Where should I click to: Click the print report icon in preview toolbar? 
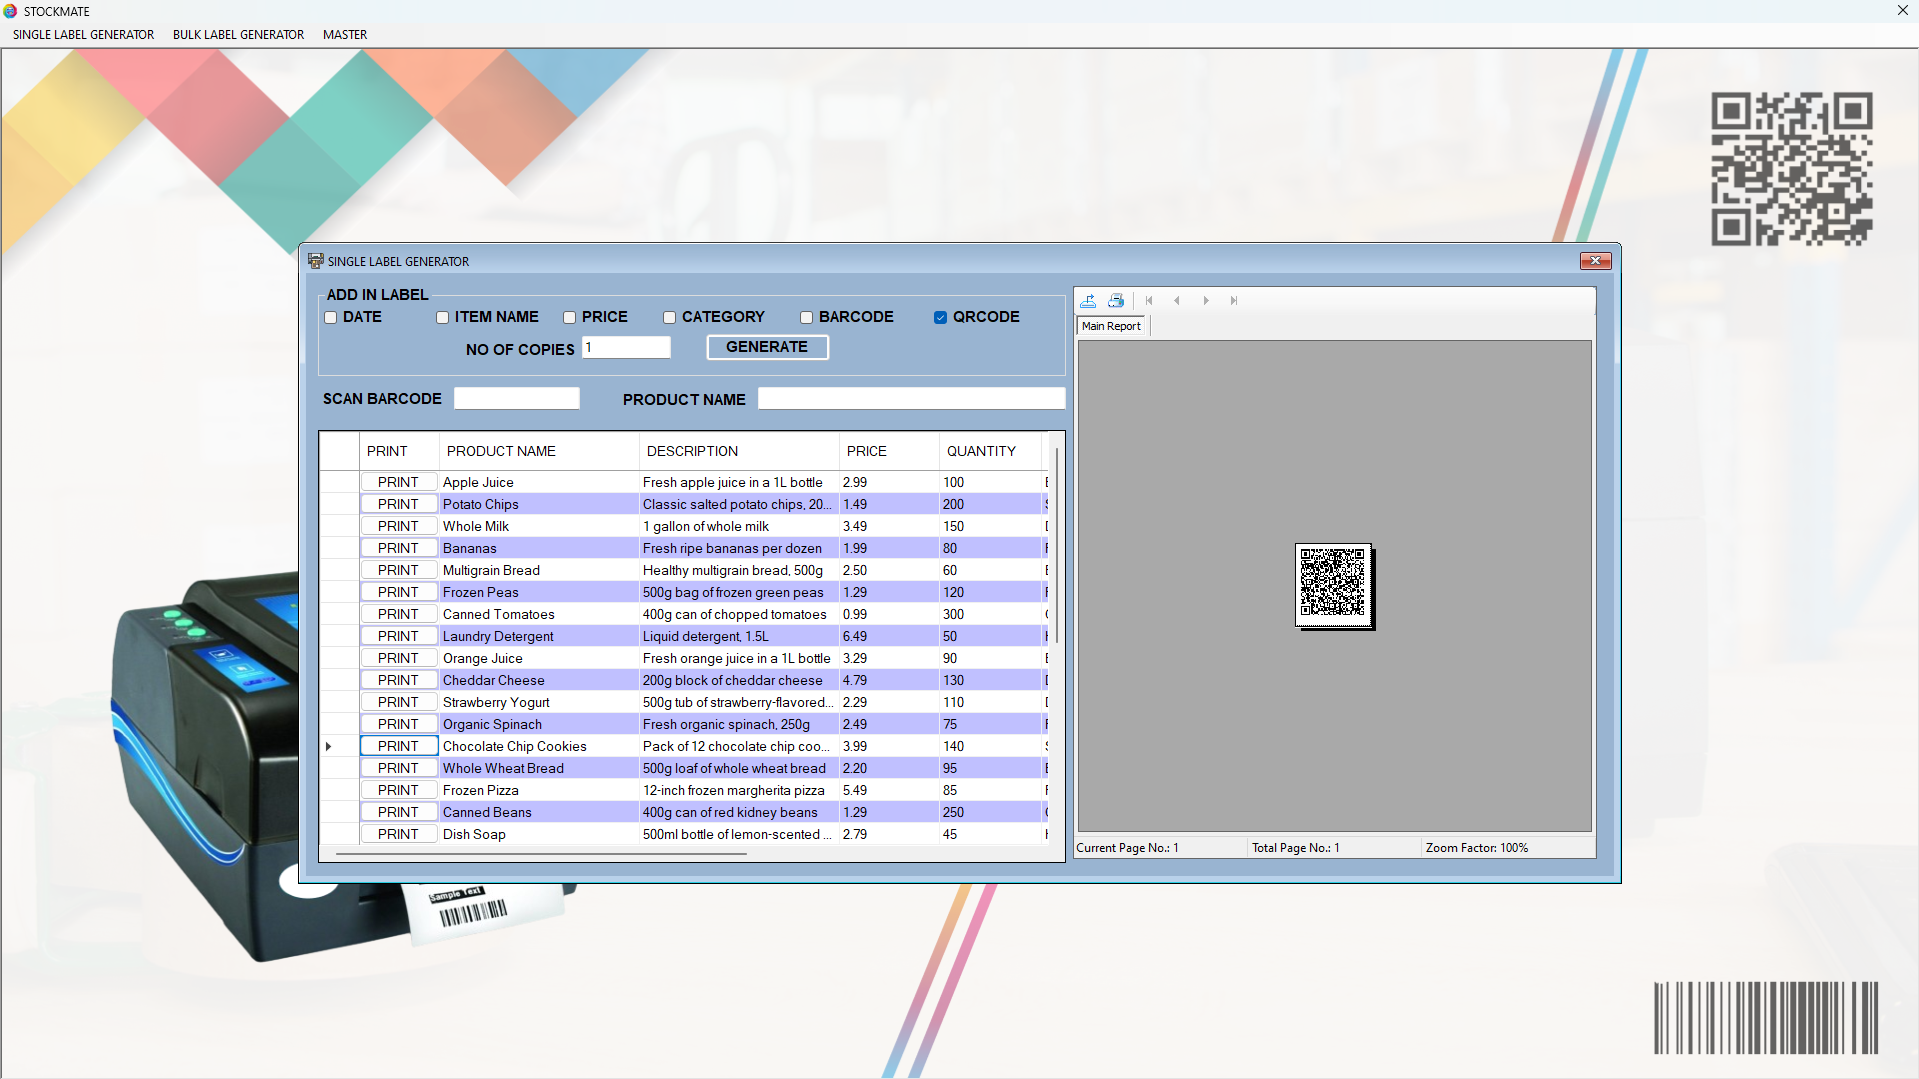click(x=1116, y=300)
